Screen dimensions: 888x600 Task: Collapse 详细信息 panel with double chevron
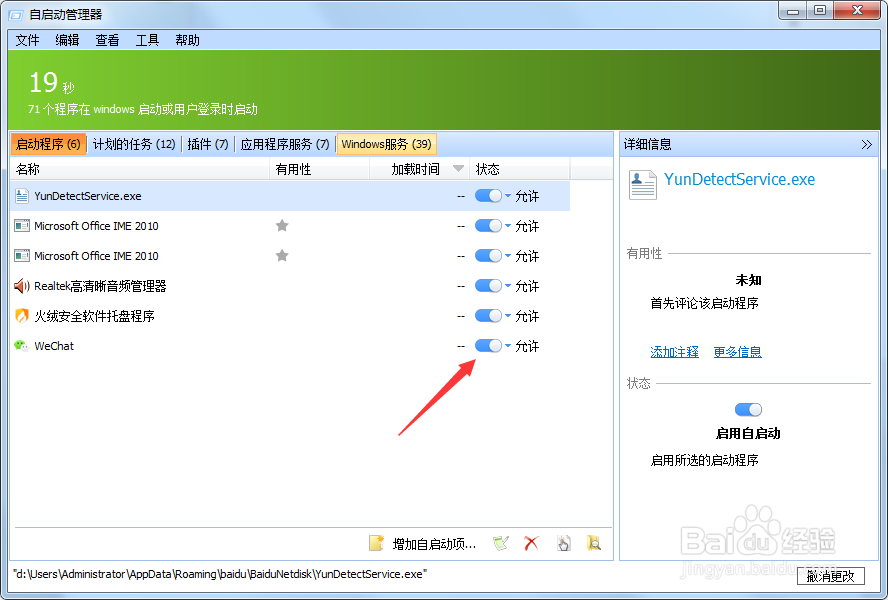[866, 144]
